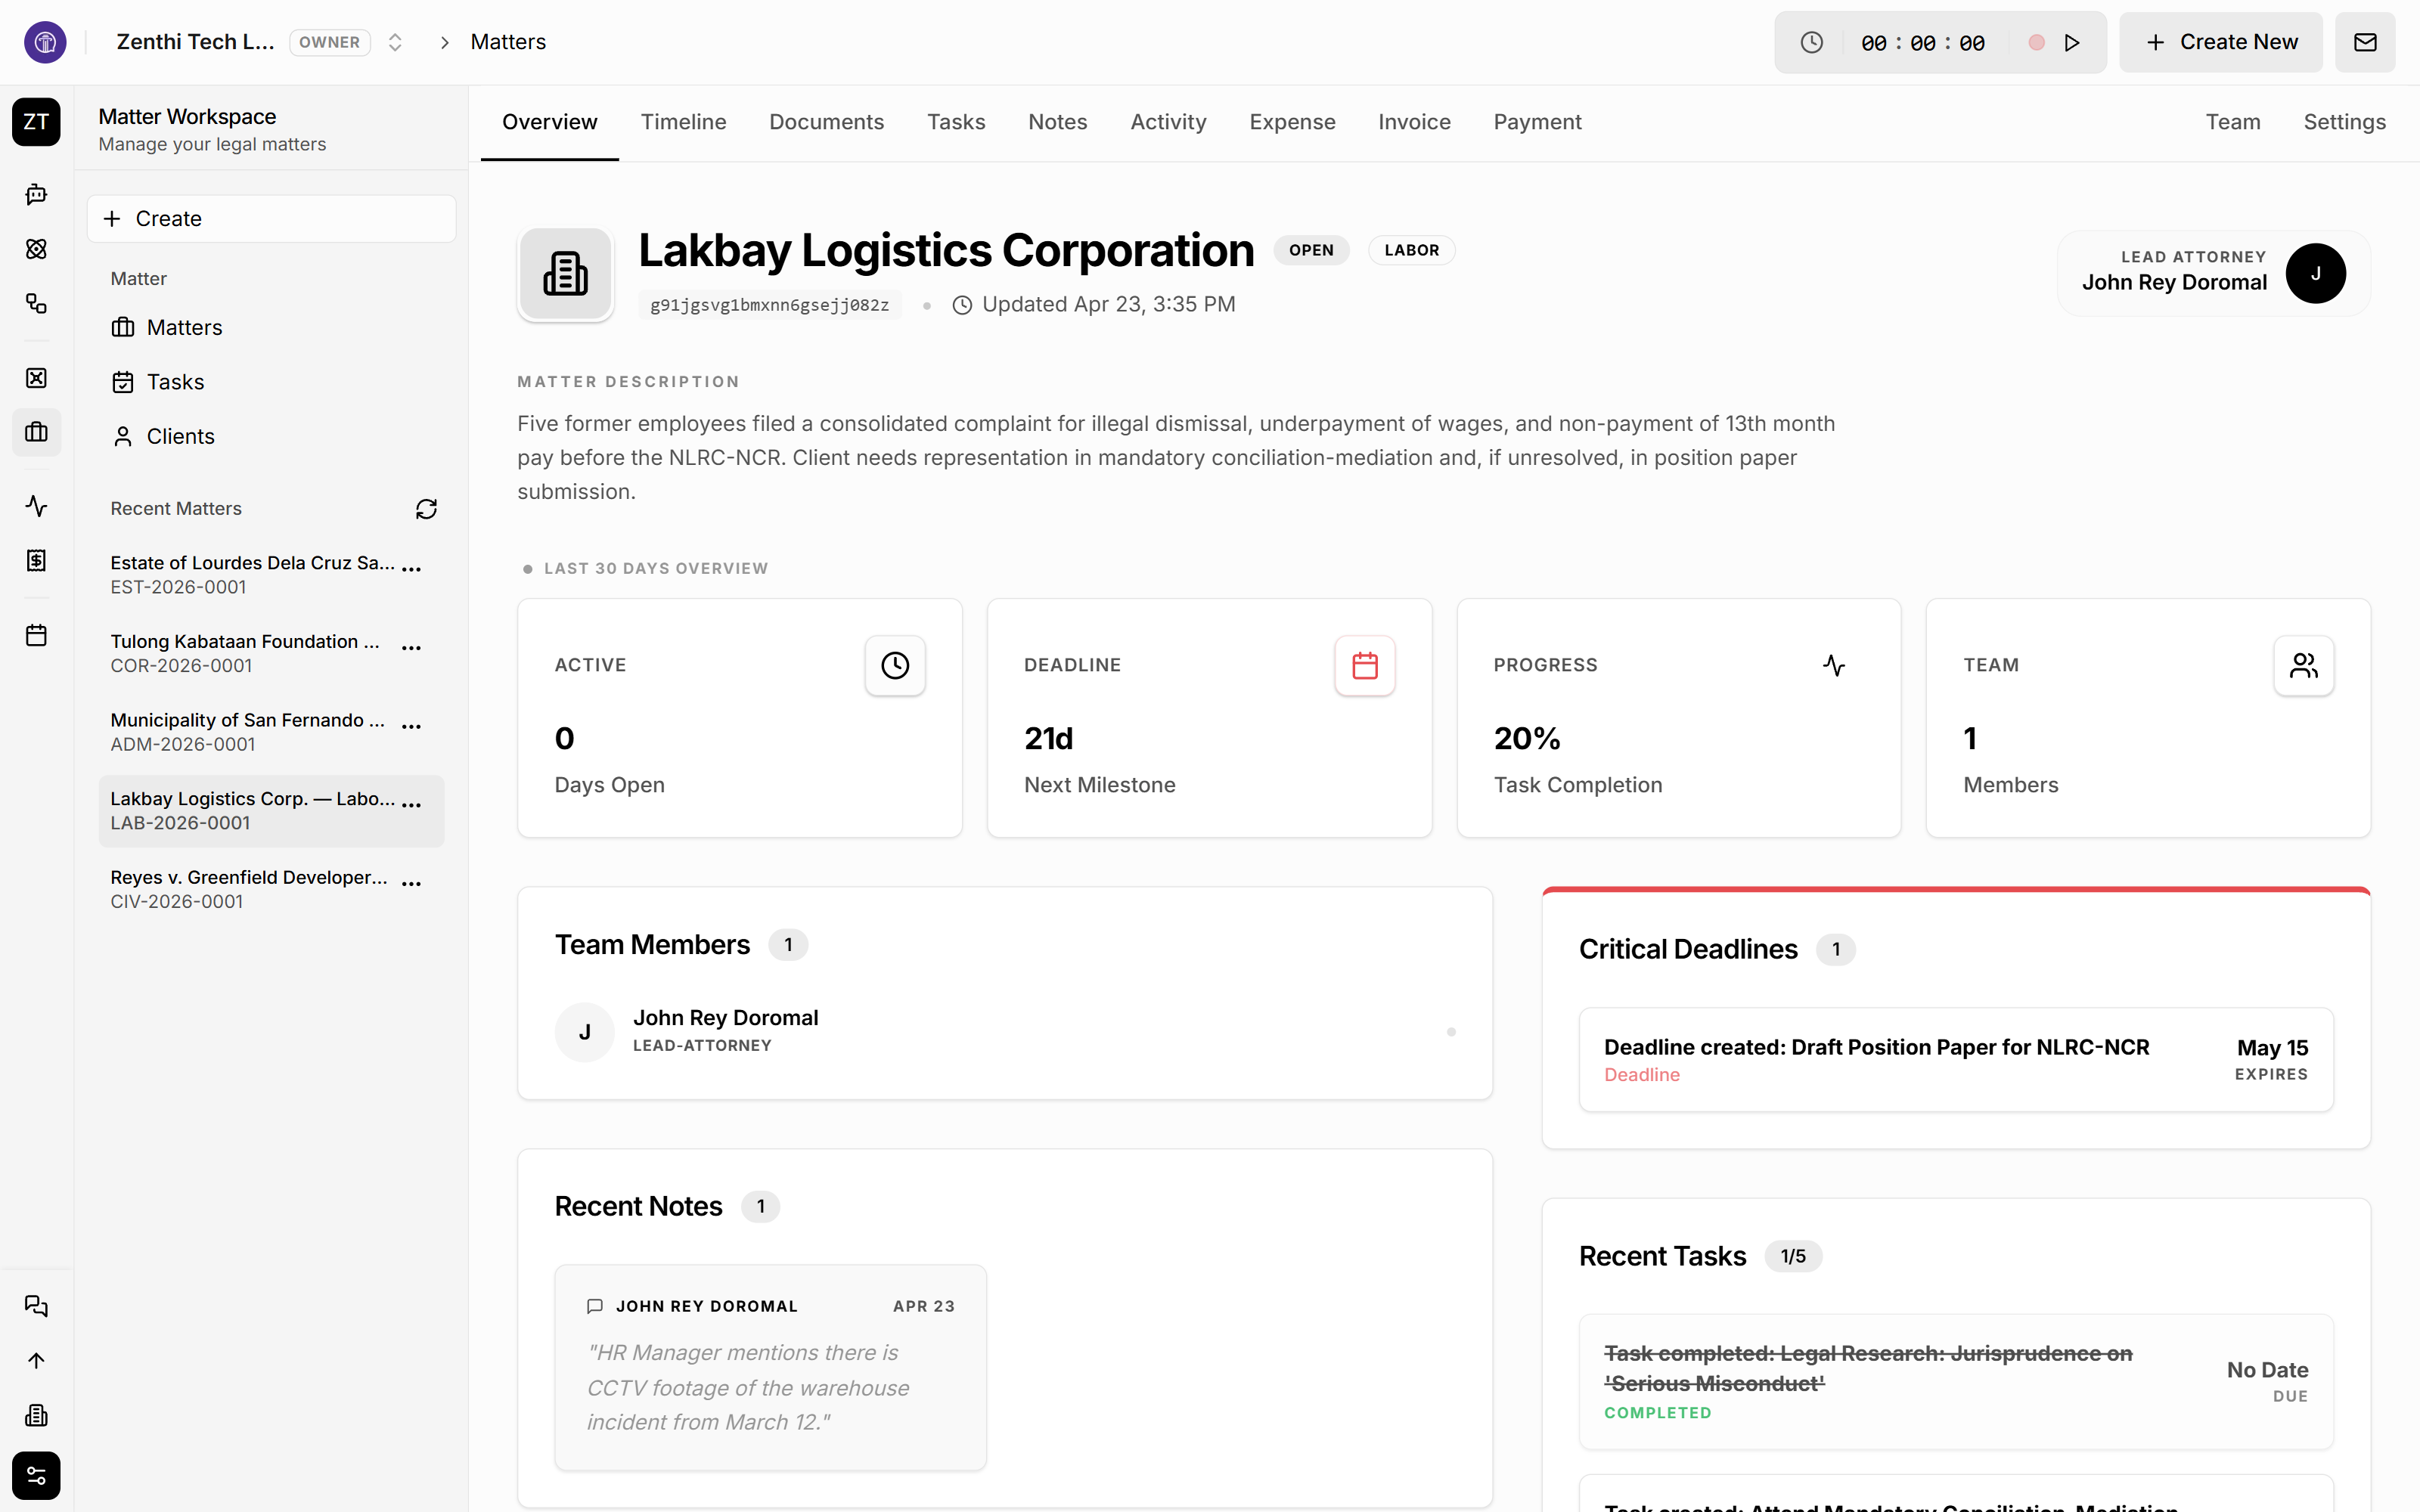The height and width of the screenshot is (1512, 2420).
Task: Open the Expense tab
Action: click(x=1292, y=122)
